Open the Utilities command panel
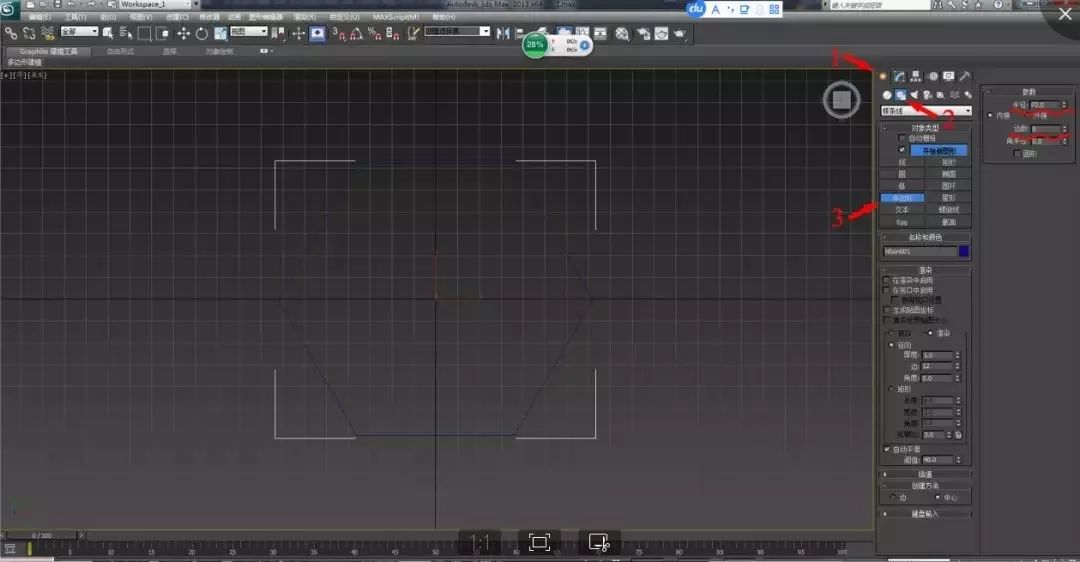 [965, 76]
